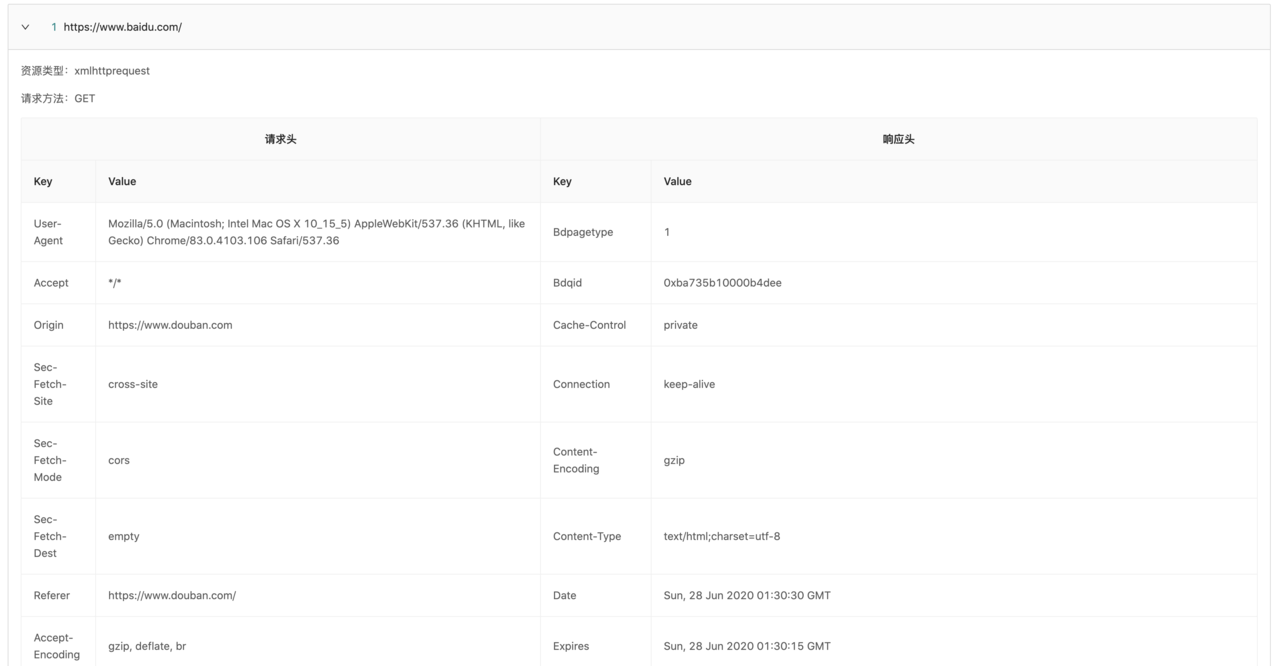Select the Content-Encoding key cell
Viewport: 1280px width, 666px height.
(x=596, y=460)
